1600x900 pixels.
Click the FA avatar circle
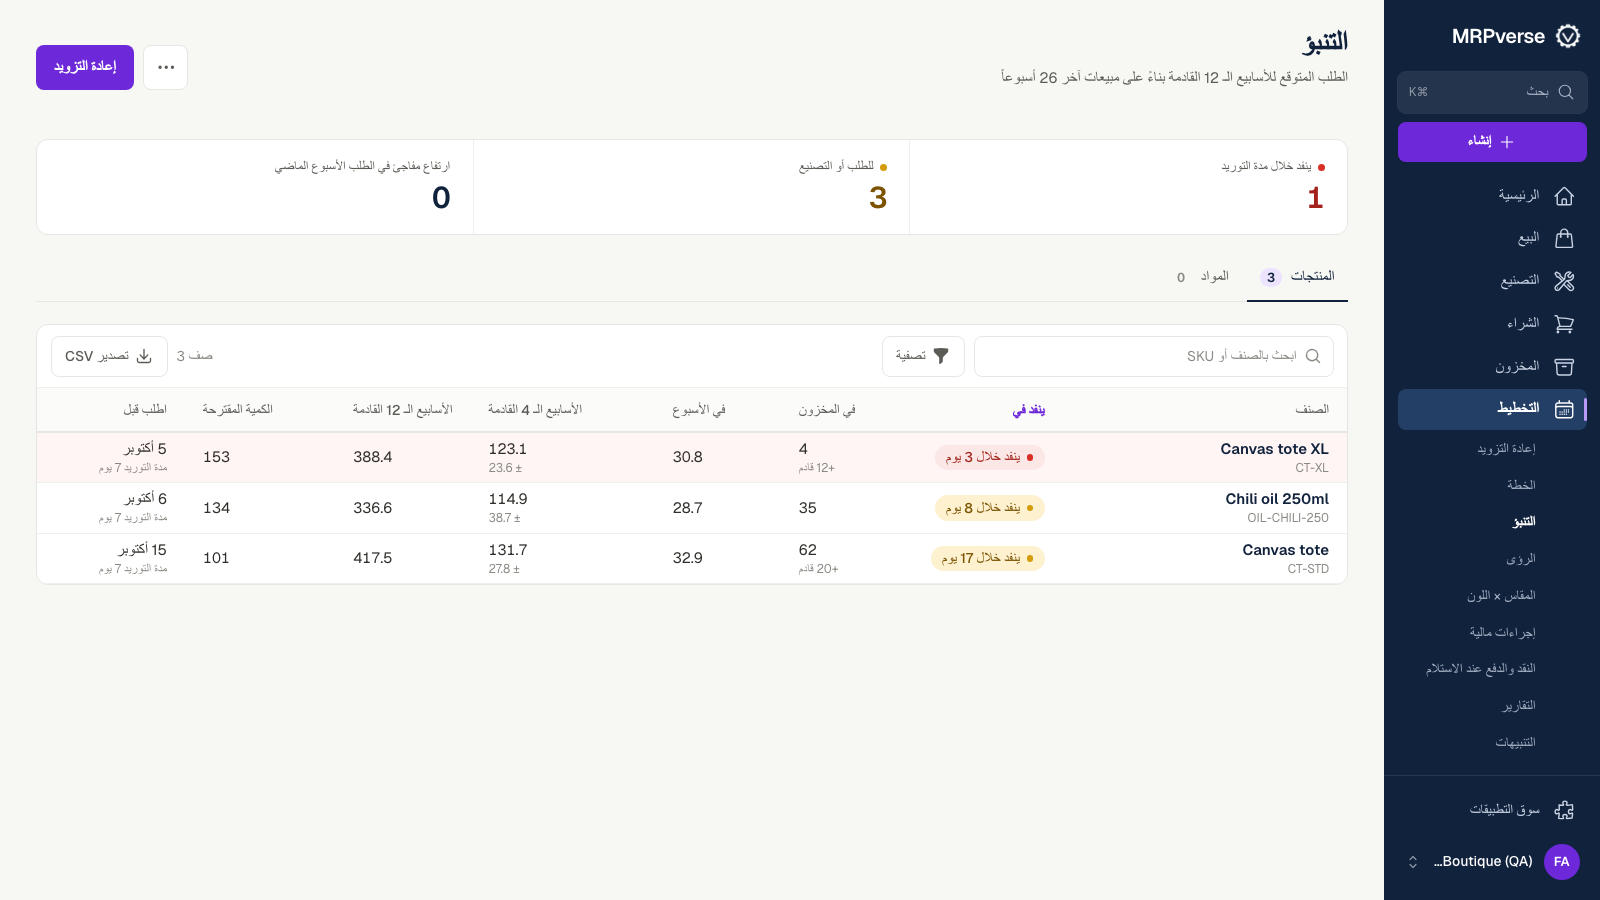pyautogui.click(x=1562, y=862)
